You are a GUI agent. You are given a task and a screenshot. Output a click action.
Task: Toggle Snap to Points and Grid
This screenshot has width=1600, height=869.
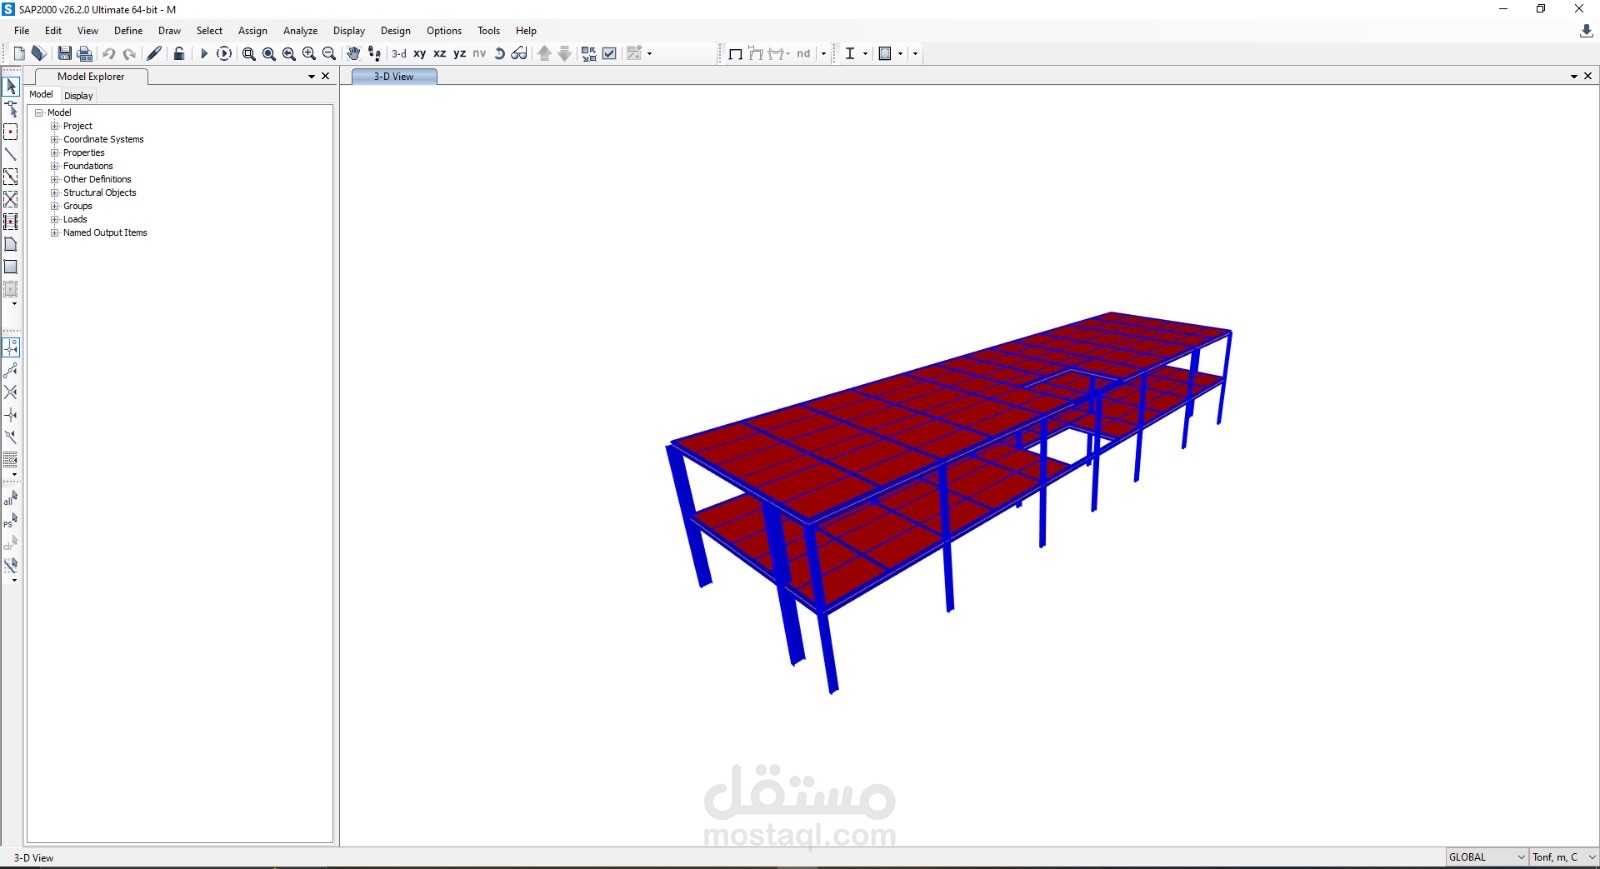(x=11, y=347)
